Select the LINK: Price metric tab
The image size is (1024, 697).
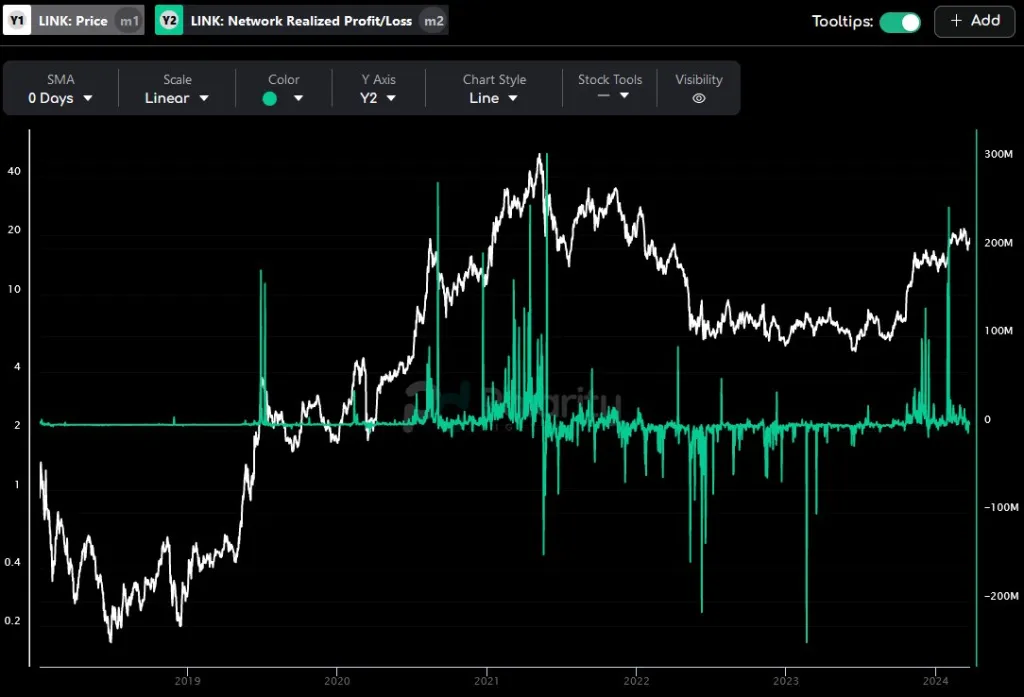(72, 21)
